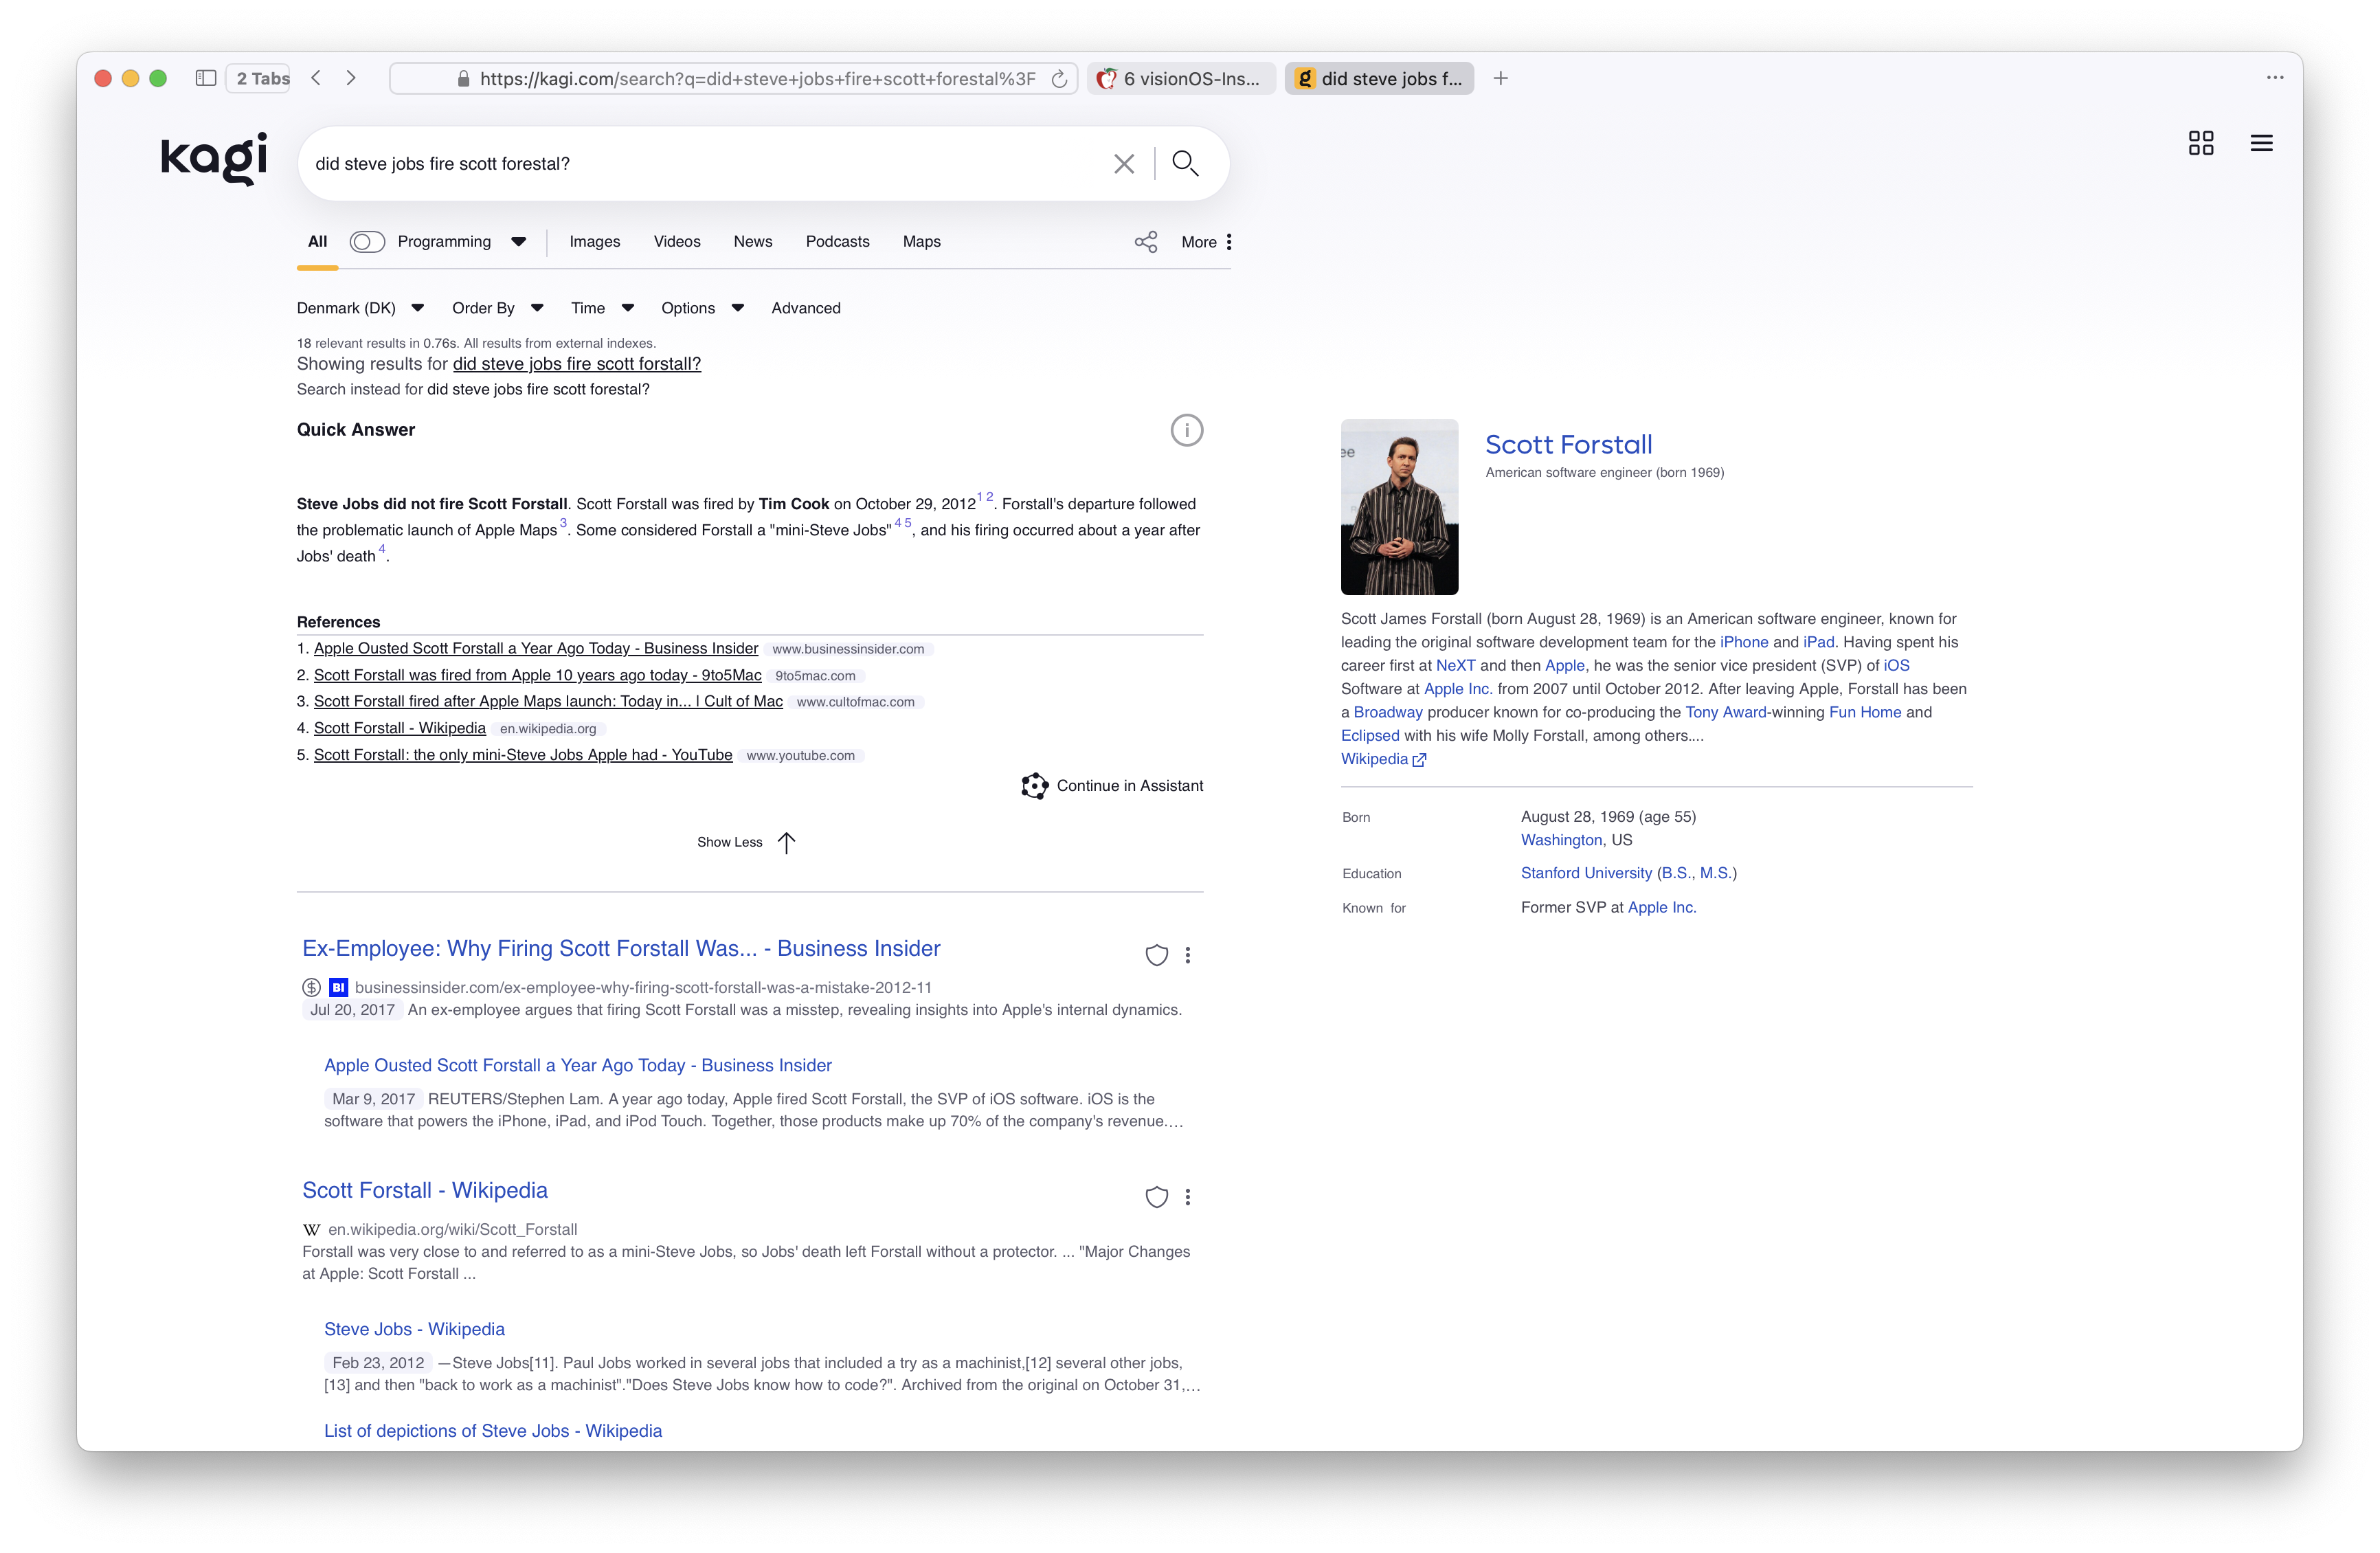The height and width of the screenshot is (1553, 2380).
Task: Click the search magnifier icon
Action: point(1185,163)
